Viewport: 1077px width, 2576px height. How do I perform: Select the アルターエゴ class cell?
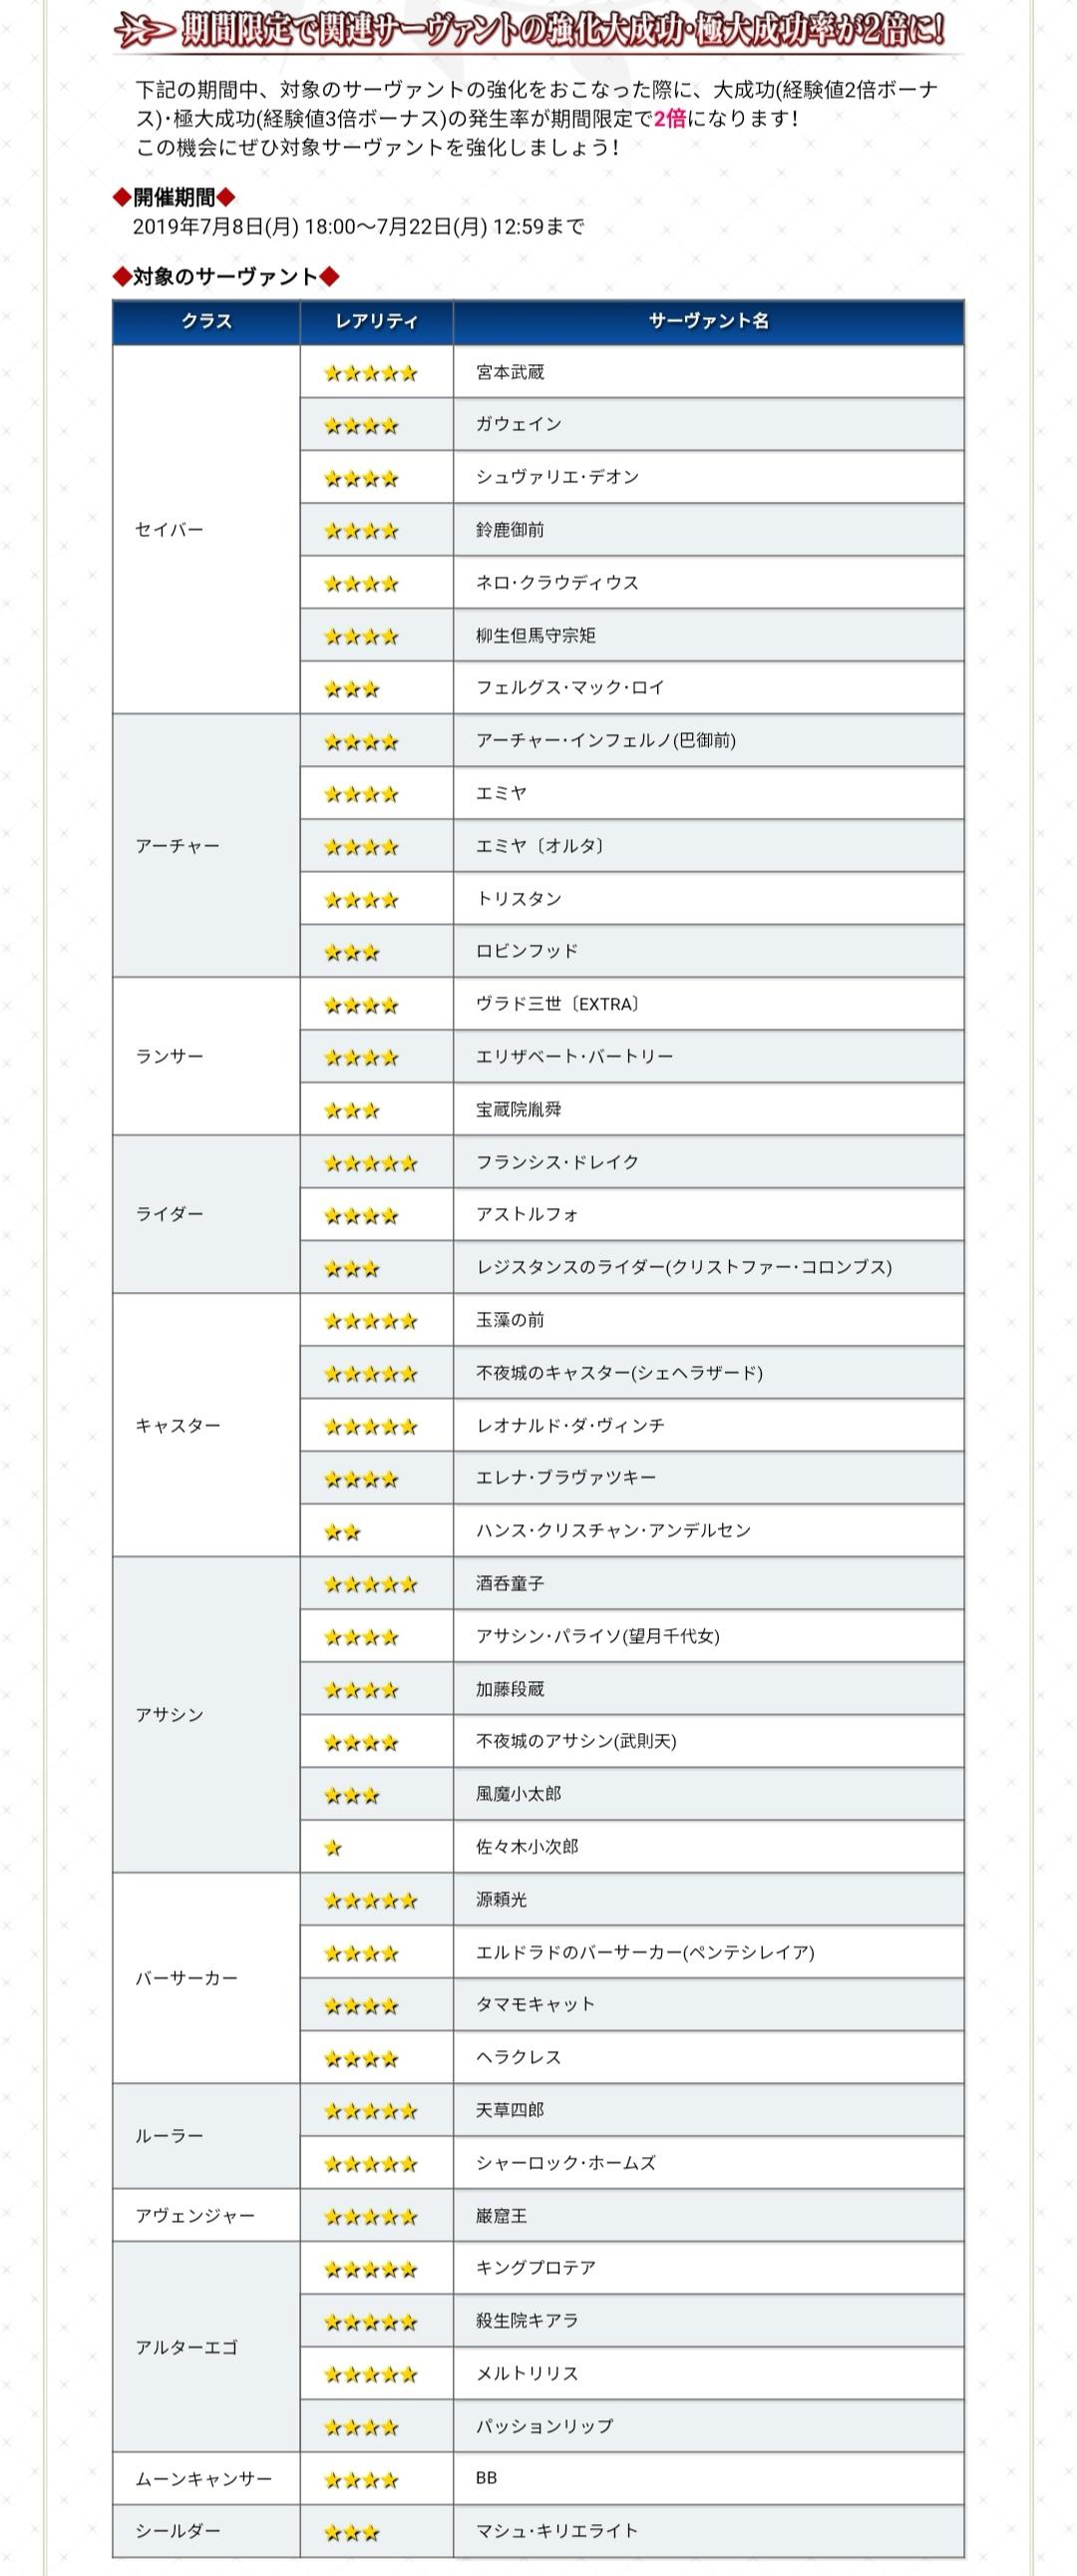tap(187, 2348)
